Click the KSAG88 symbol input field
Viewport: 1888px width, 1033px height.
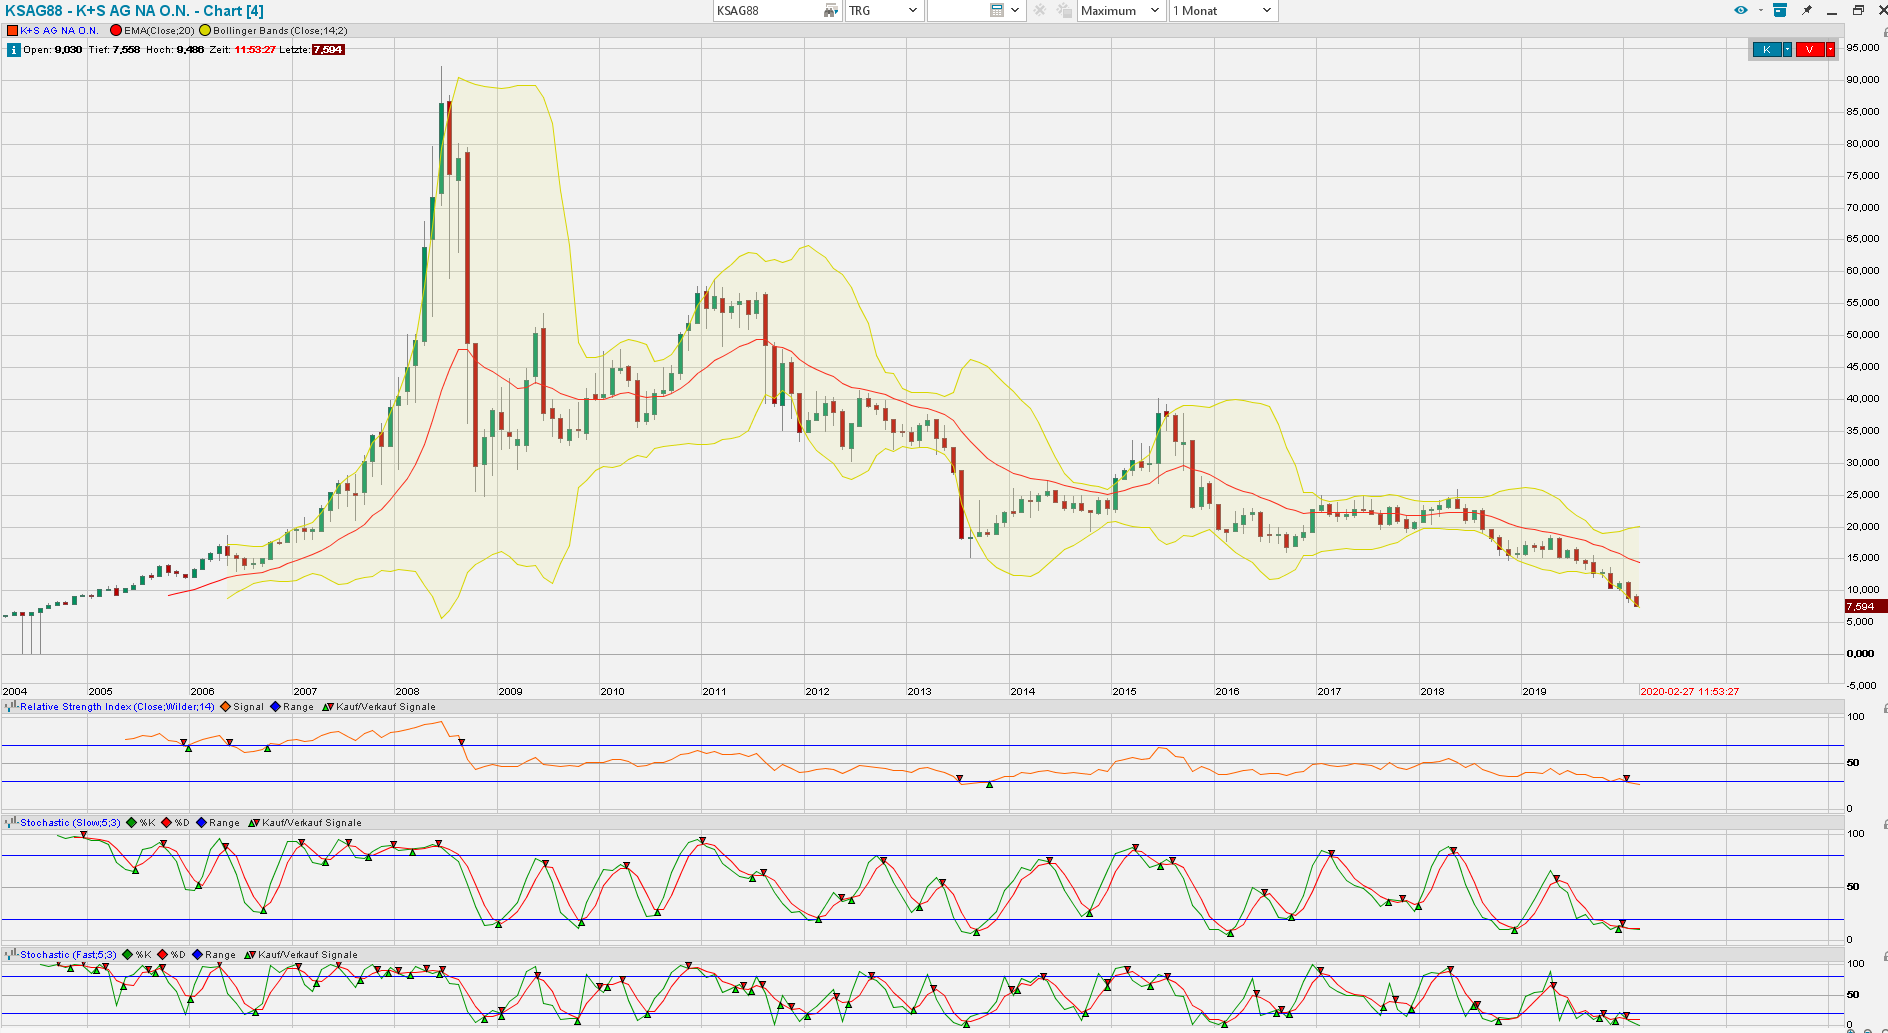pyautogui.click(x=767, y=11)
